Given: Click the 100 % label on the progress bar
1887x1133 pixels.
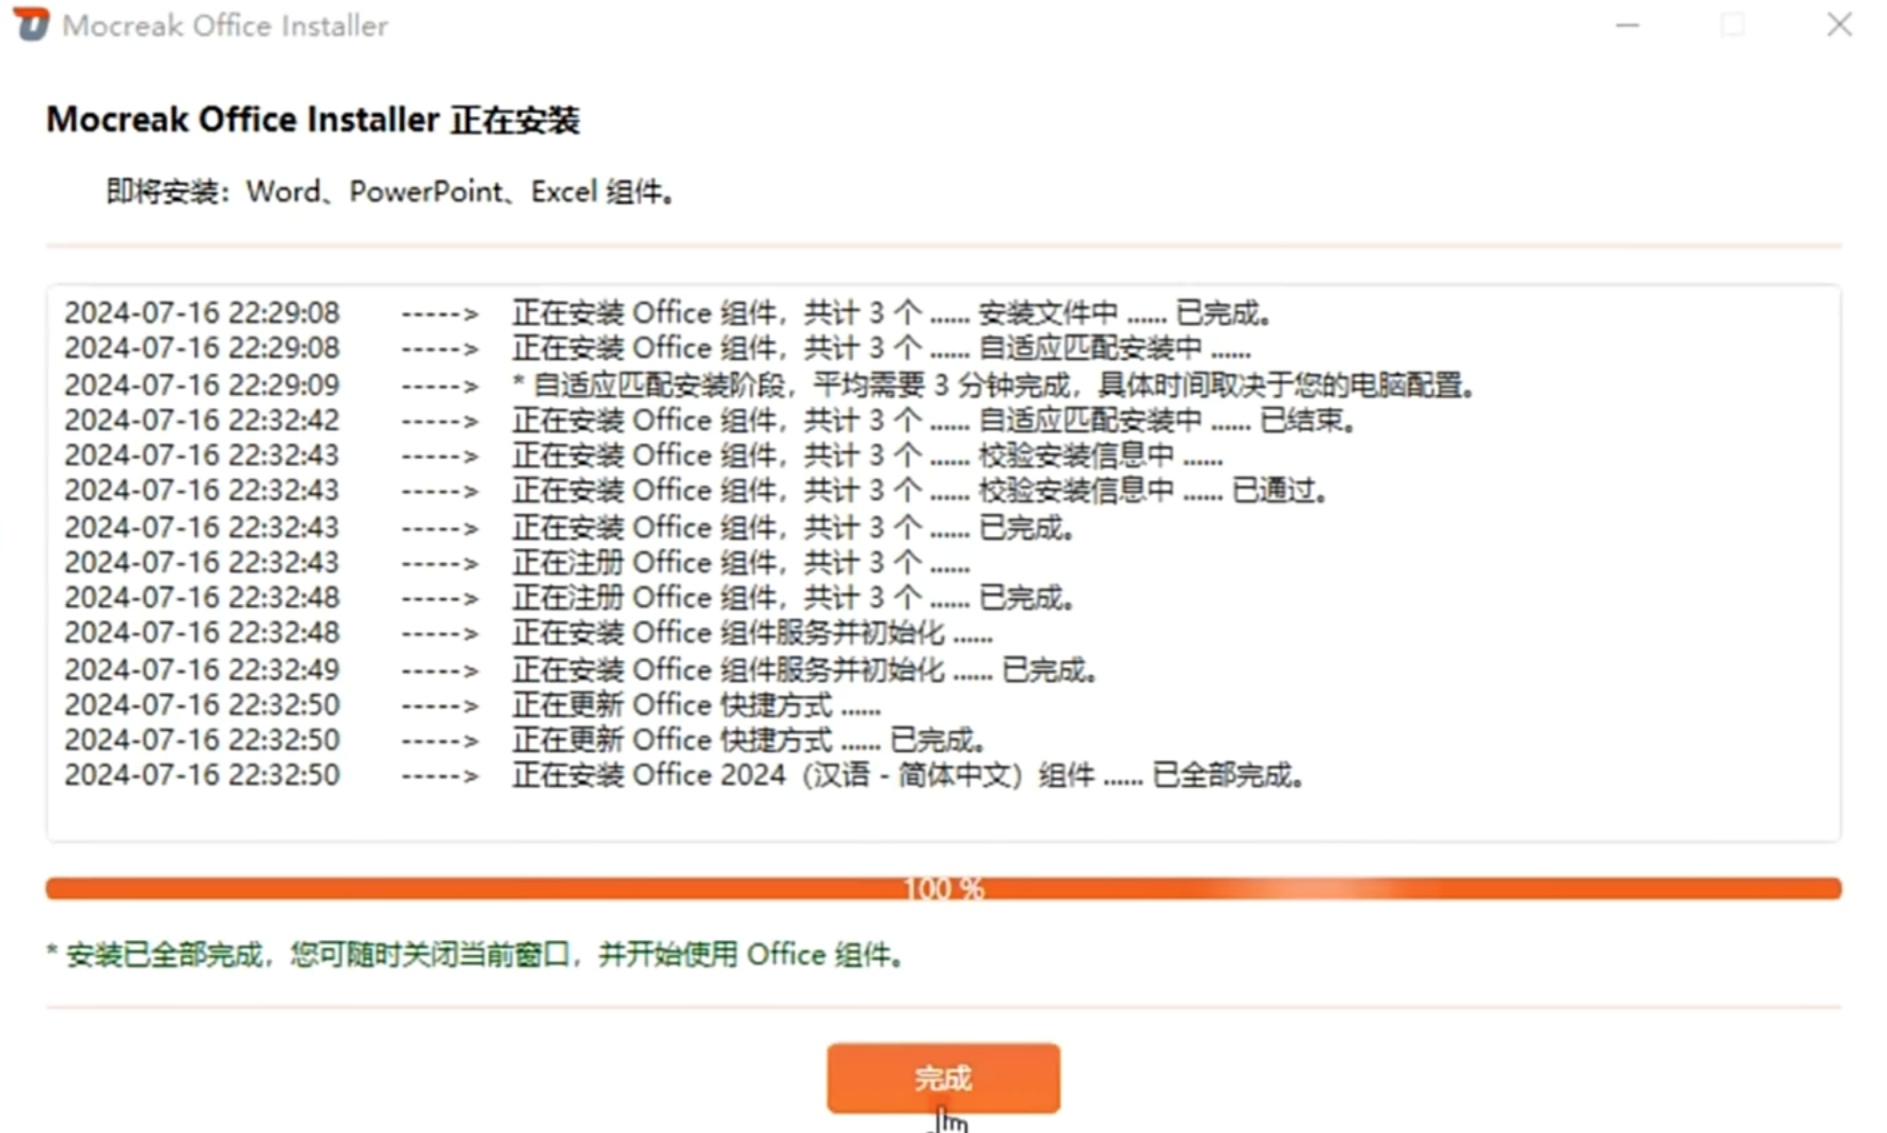Looking at the screenshot, I should [x=941, y=886].
